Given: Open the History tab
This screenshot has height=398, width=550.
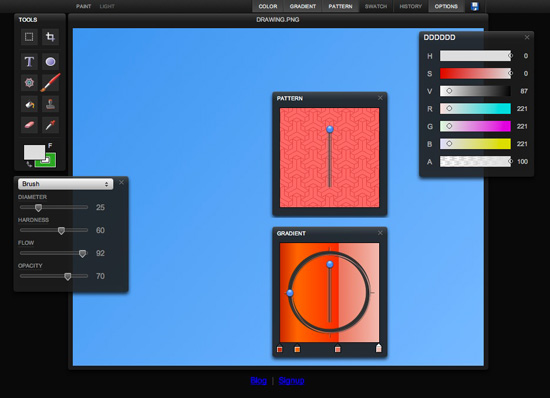Looking at the screenshot, I should (411, 6).
